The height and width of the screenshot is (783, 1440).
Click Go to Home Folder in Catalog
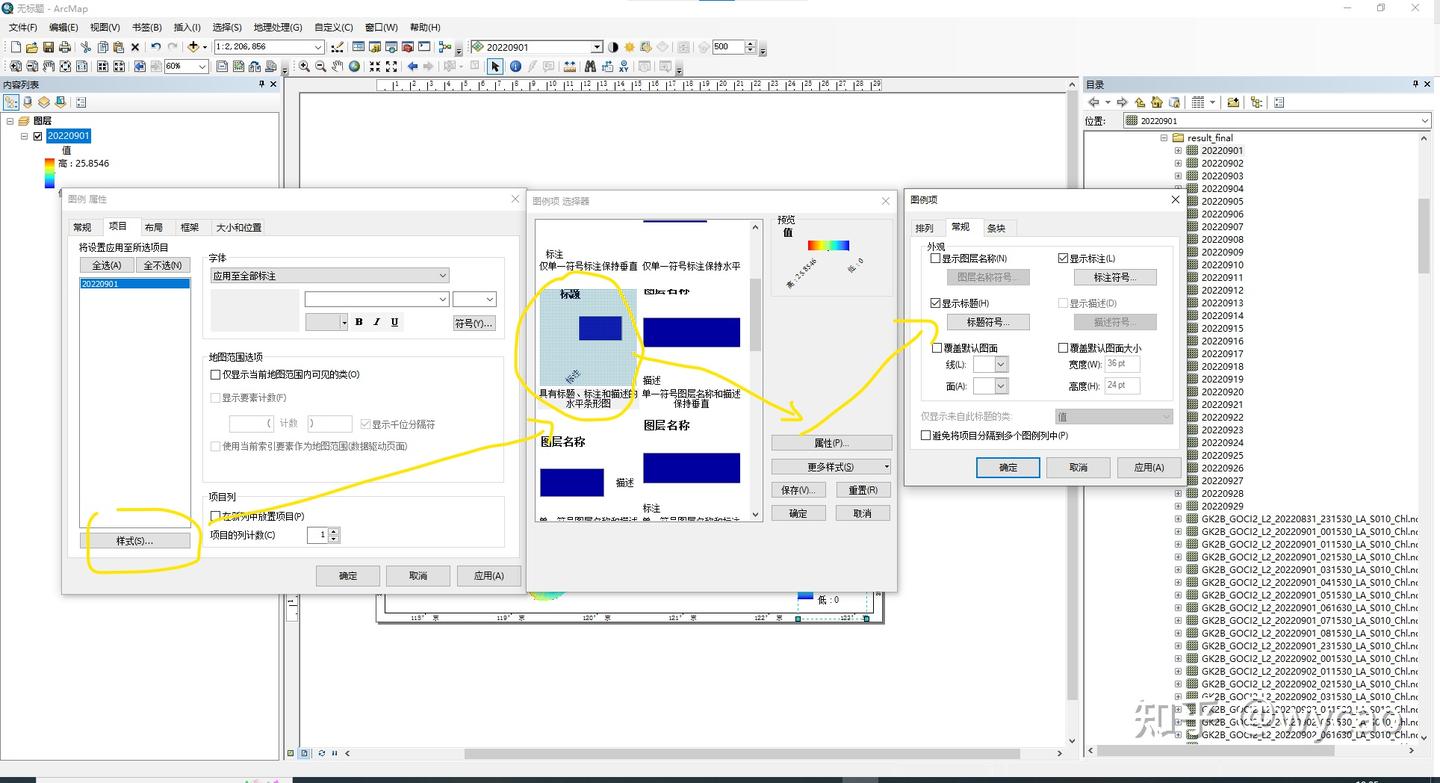pyautogui.click(x=1157, y=102)
